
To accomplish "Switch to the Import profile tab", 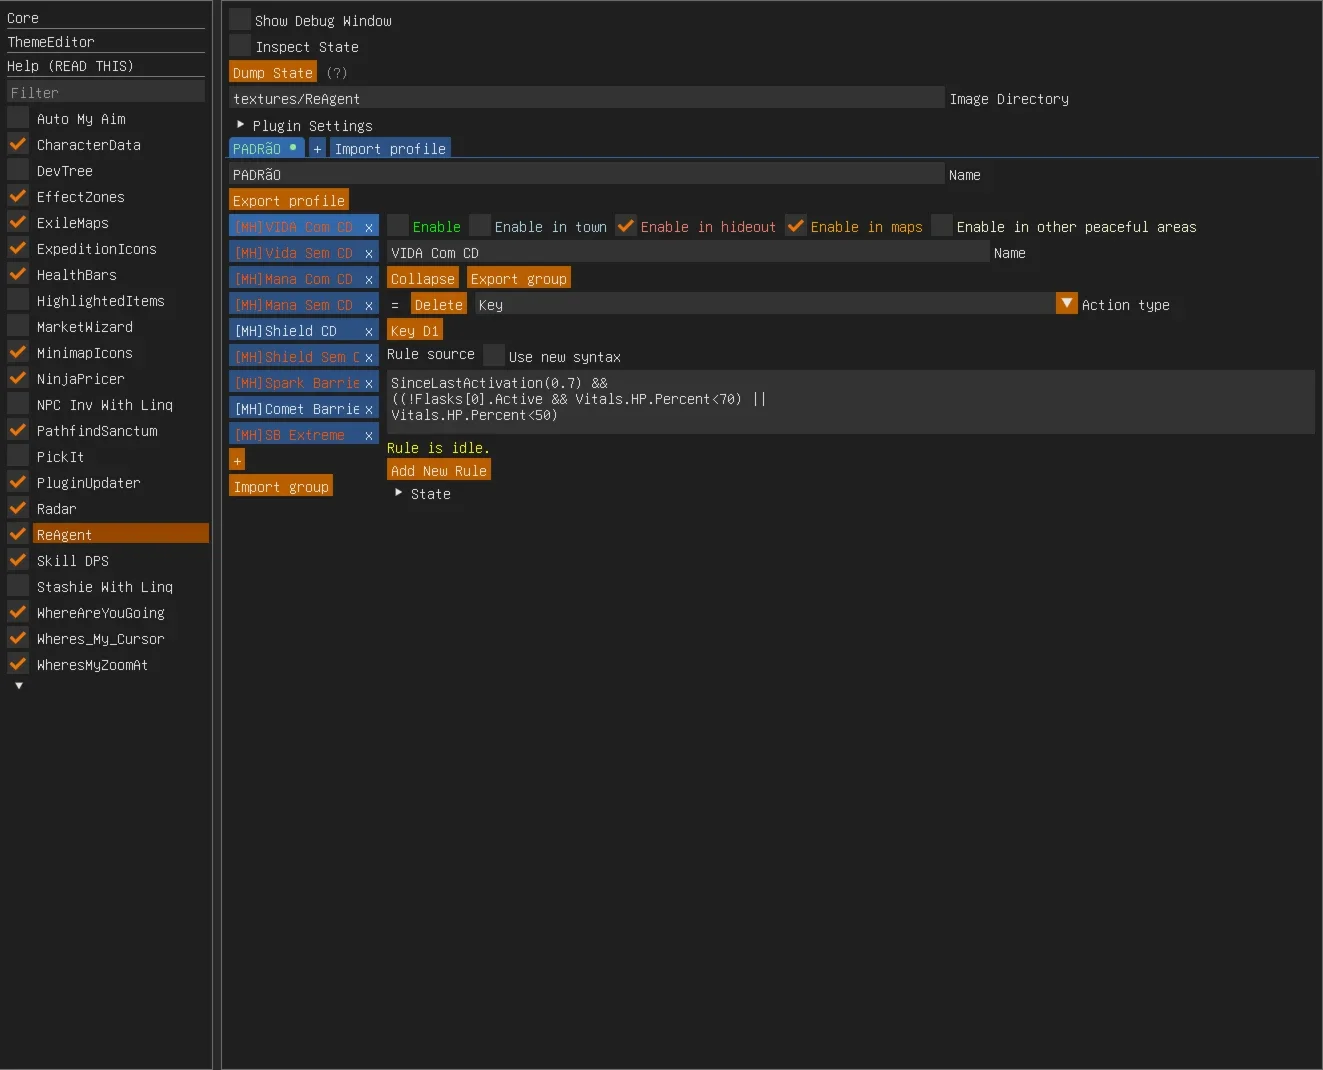I will click(x=390, y=148).
